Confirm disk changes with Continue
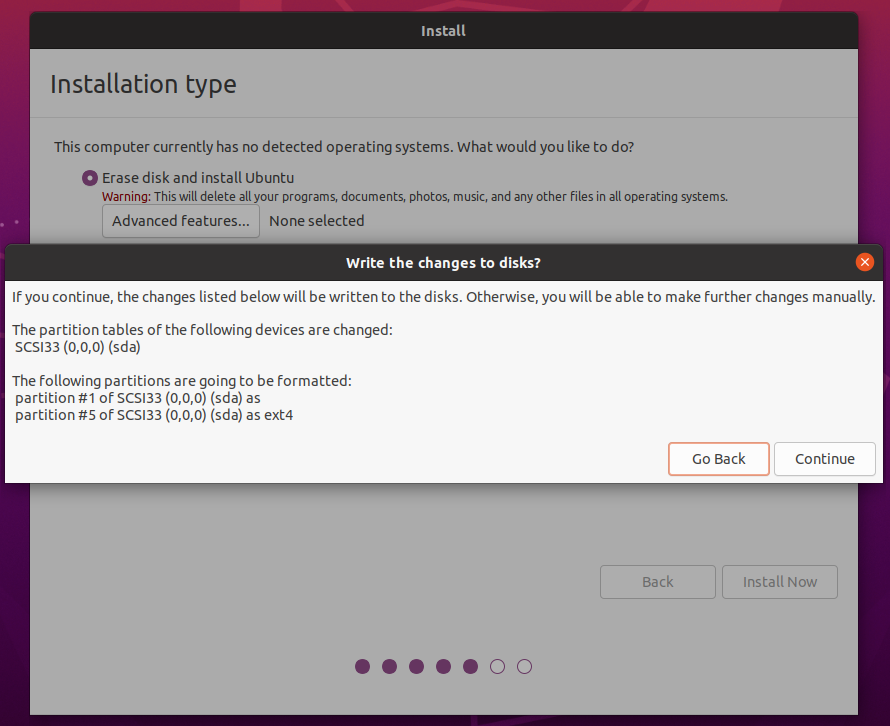Screen dimensions: 890x726 [824, 459]
